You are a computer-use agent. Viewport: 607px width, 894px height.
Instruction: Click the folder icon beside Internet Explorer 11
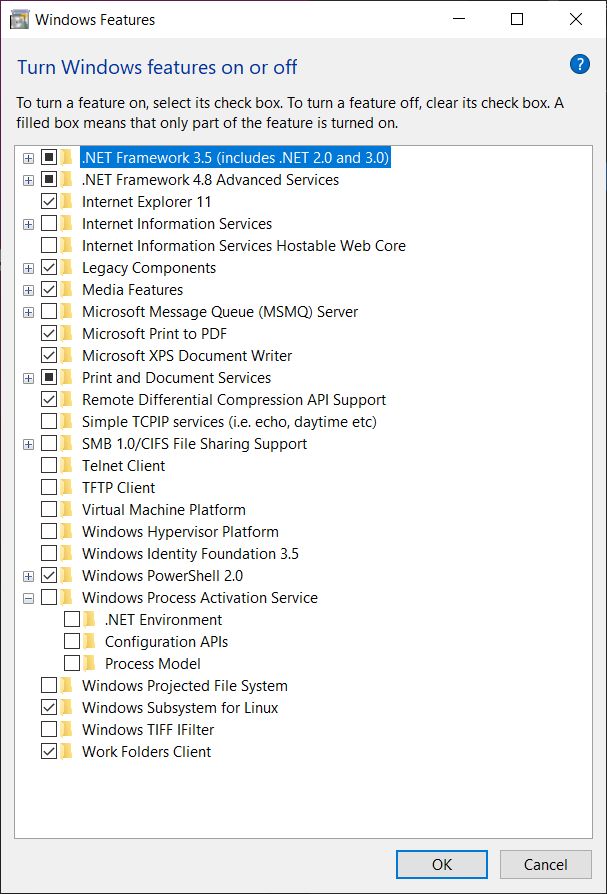coord(67,202)
